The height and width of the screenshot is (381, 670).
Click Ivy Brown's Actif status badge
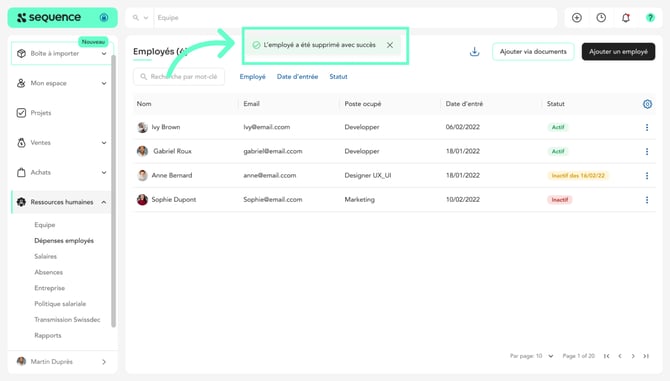[x=558, y=127]
